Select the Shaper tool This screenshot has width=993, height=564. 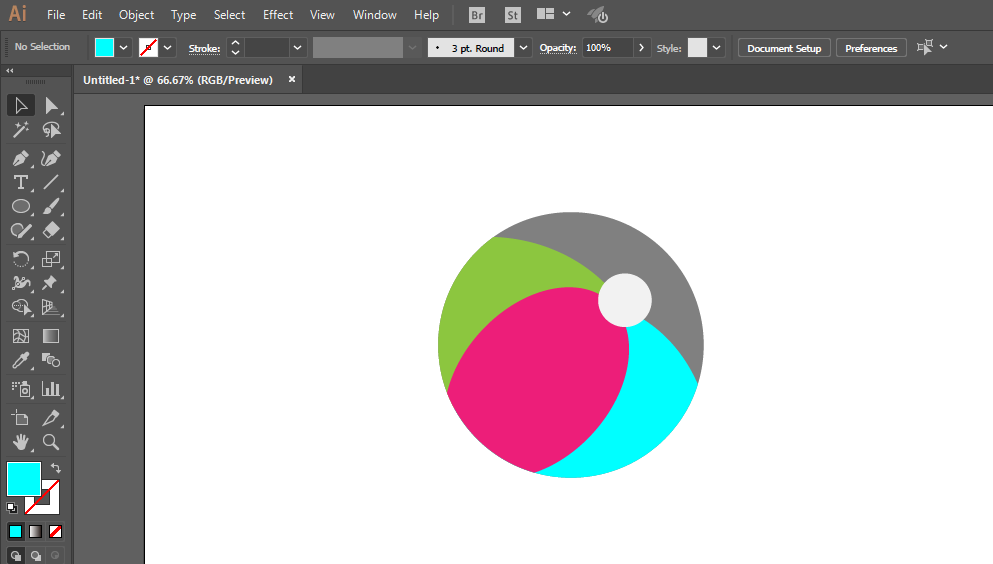point(21,230)
